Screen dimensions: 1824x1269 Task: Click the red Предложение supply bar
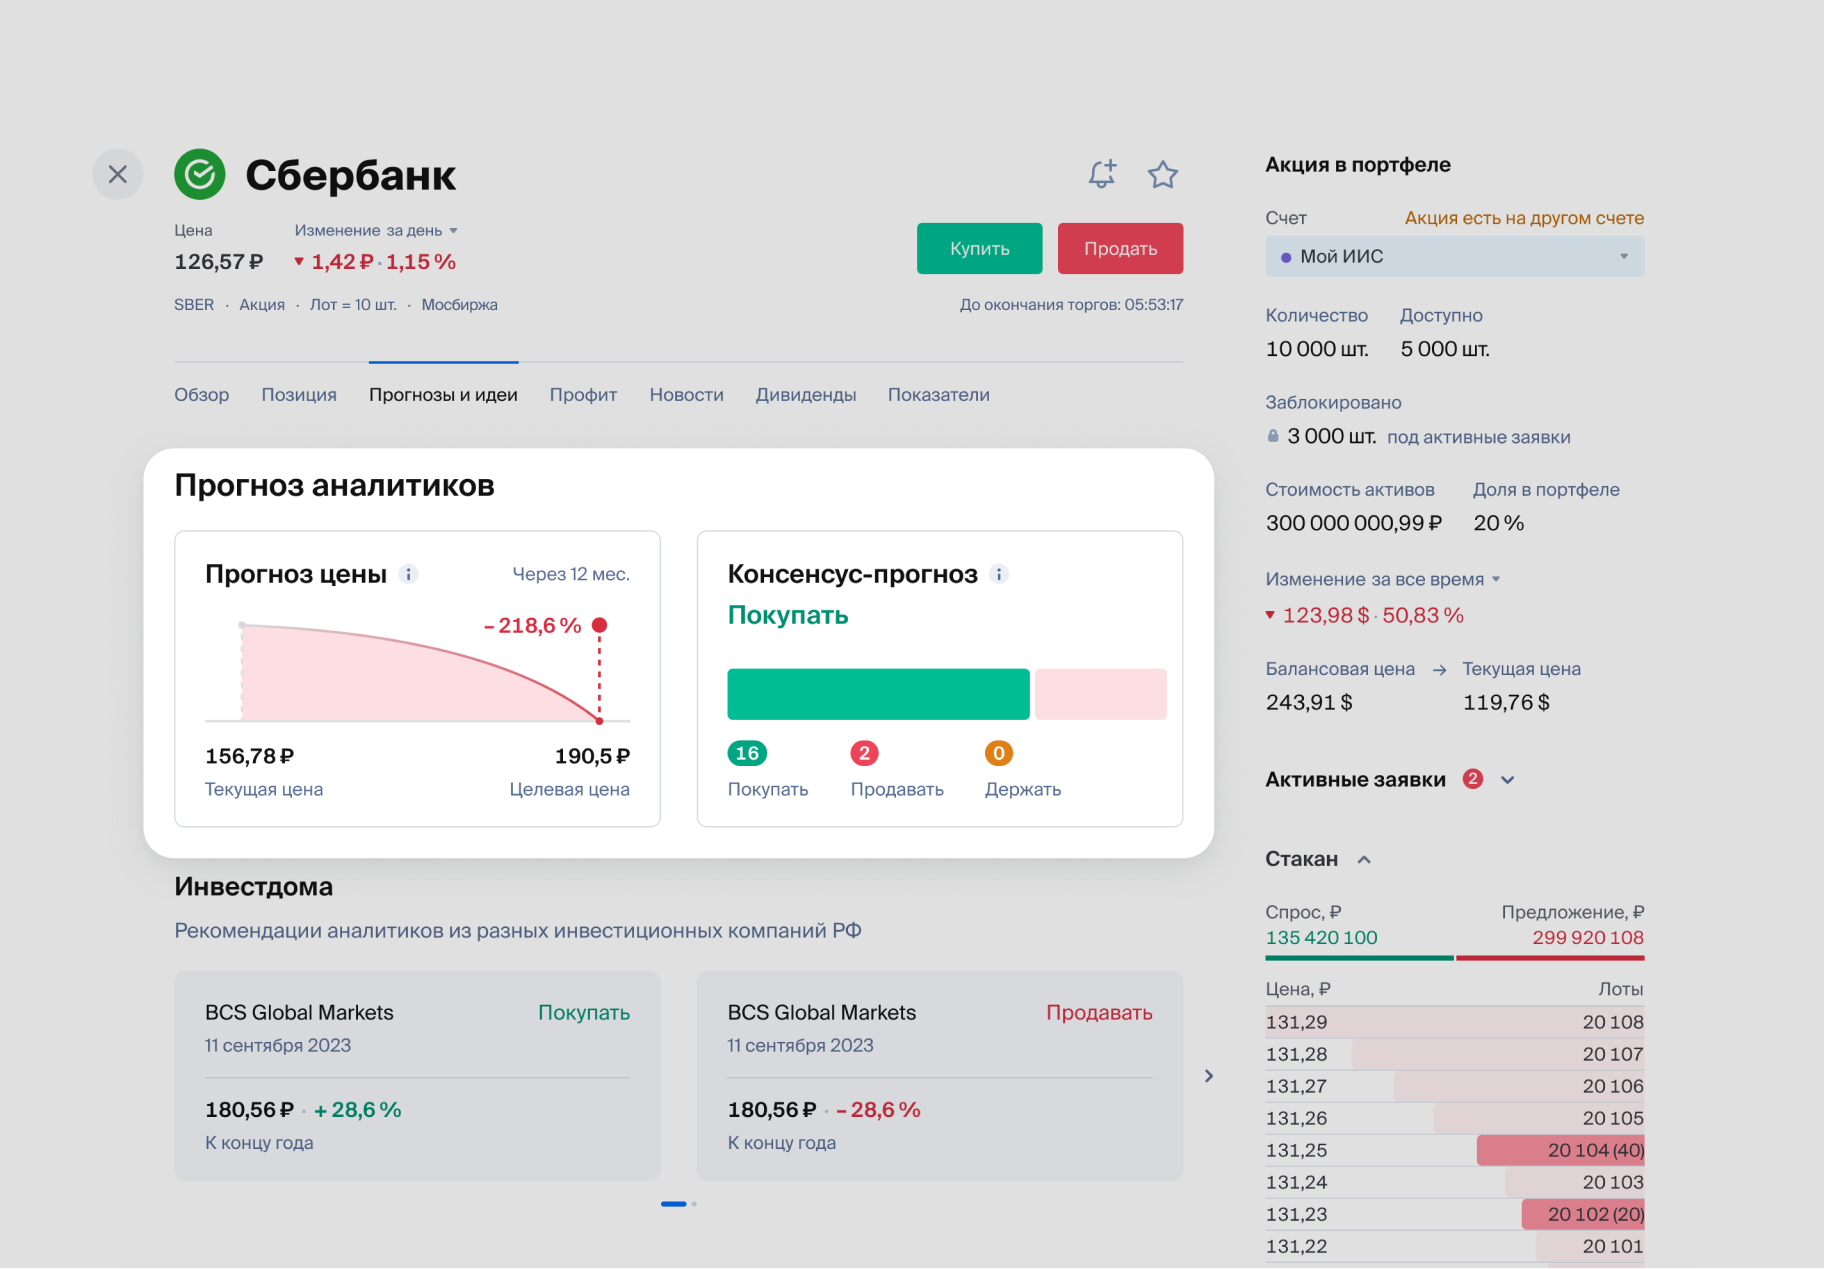(x=1550, y=958)
